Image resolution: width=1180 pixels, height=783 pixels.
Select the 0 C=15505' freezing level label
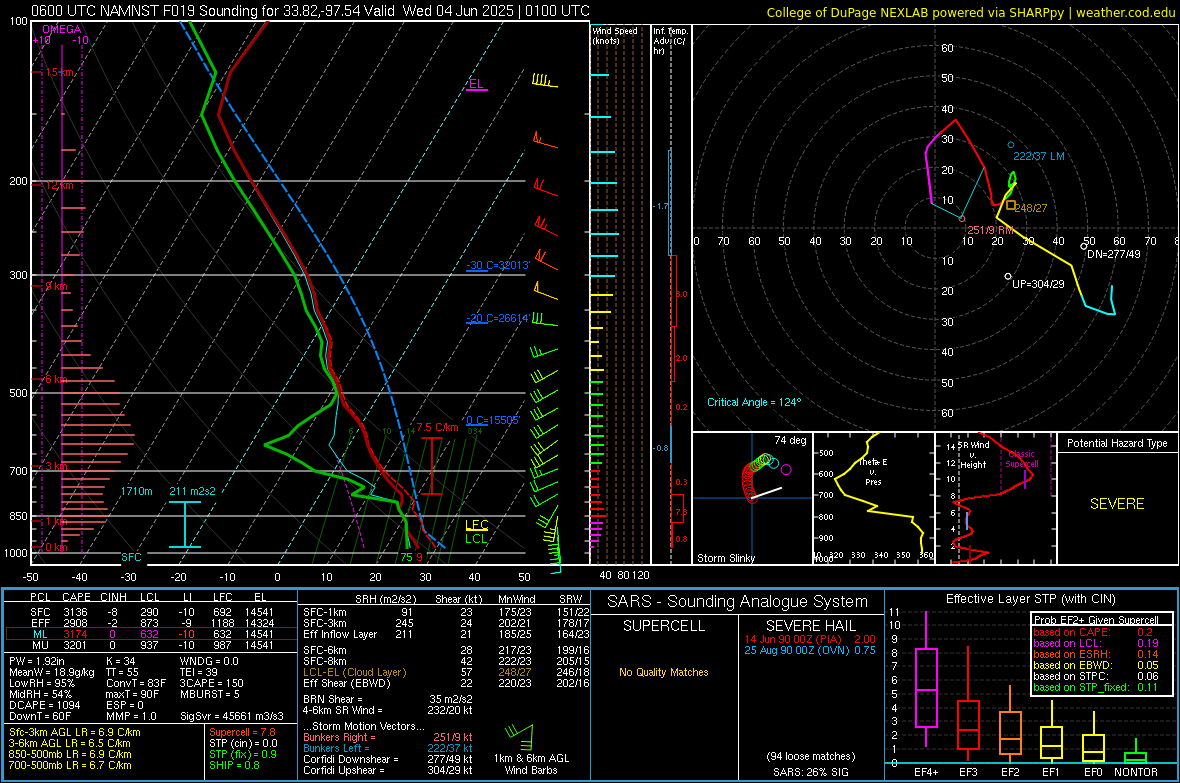492,420
